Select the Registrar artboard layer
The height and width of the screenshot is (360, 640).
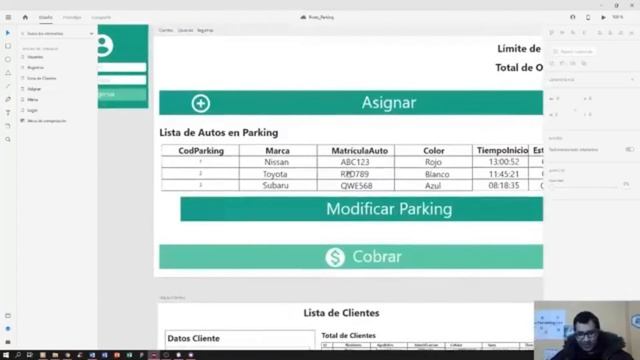tap(36, 68)
